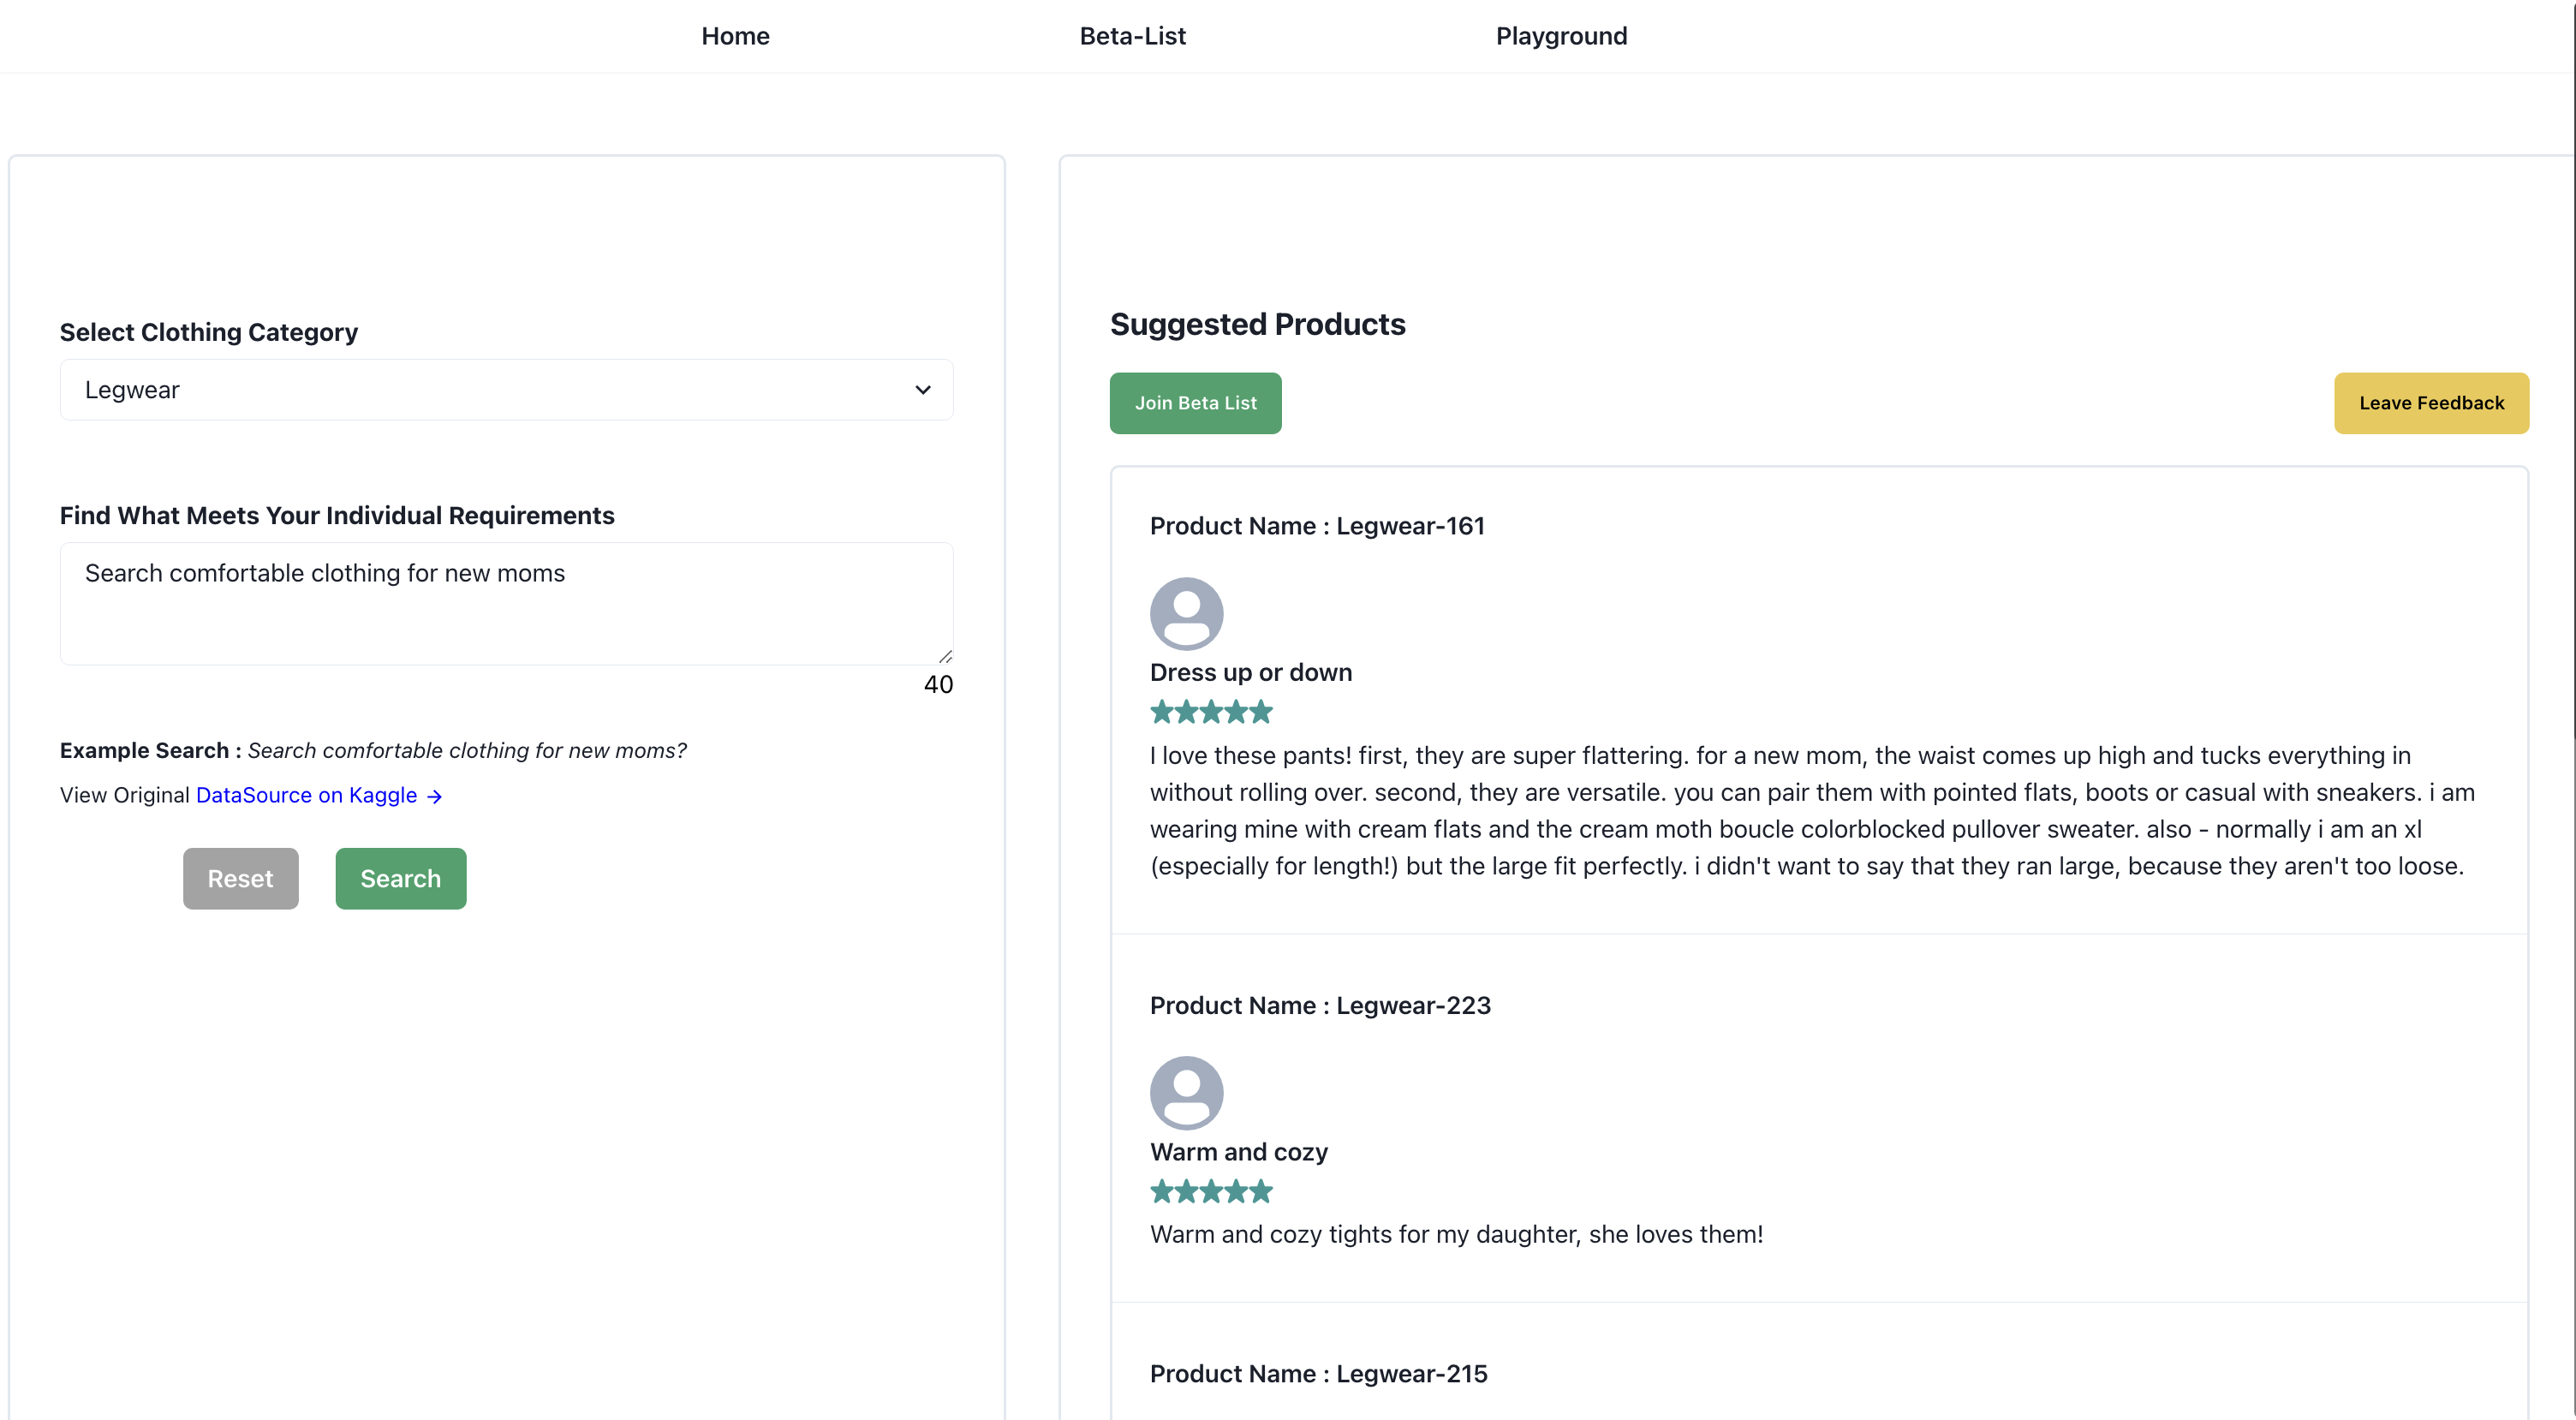
Task: Open the Home menu item
Action: coord(735,36)
